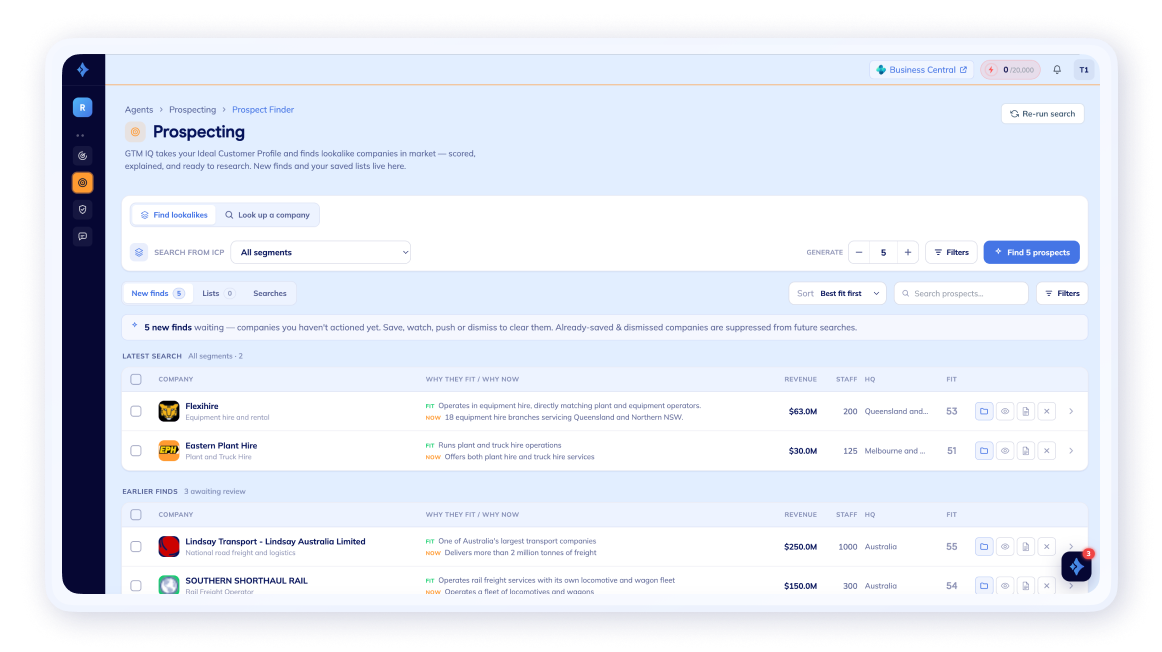1162x652 pixels.
Task: Watch Flexihire using the eye icon
Action: point(1005,411)
